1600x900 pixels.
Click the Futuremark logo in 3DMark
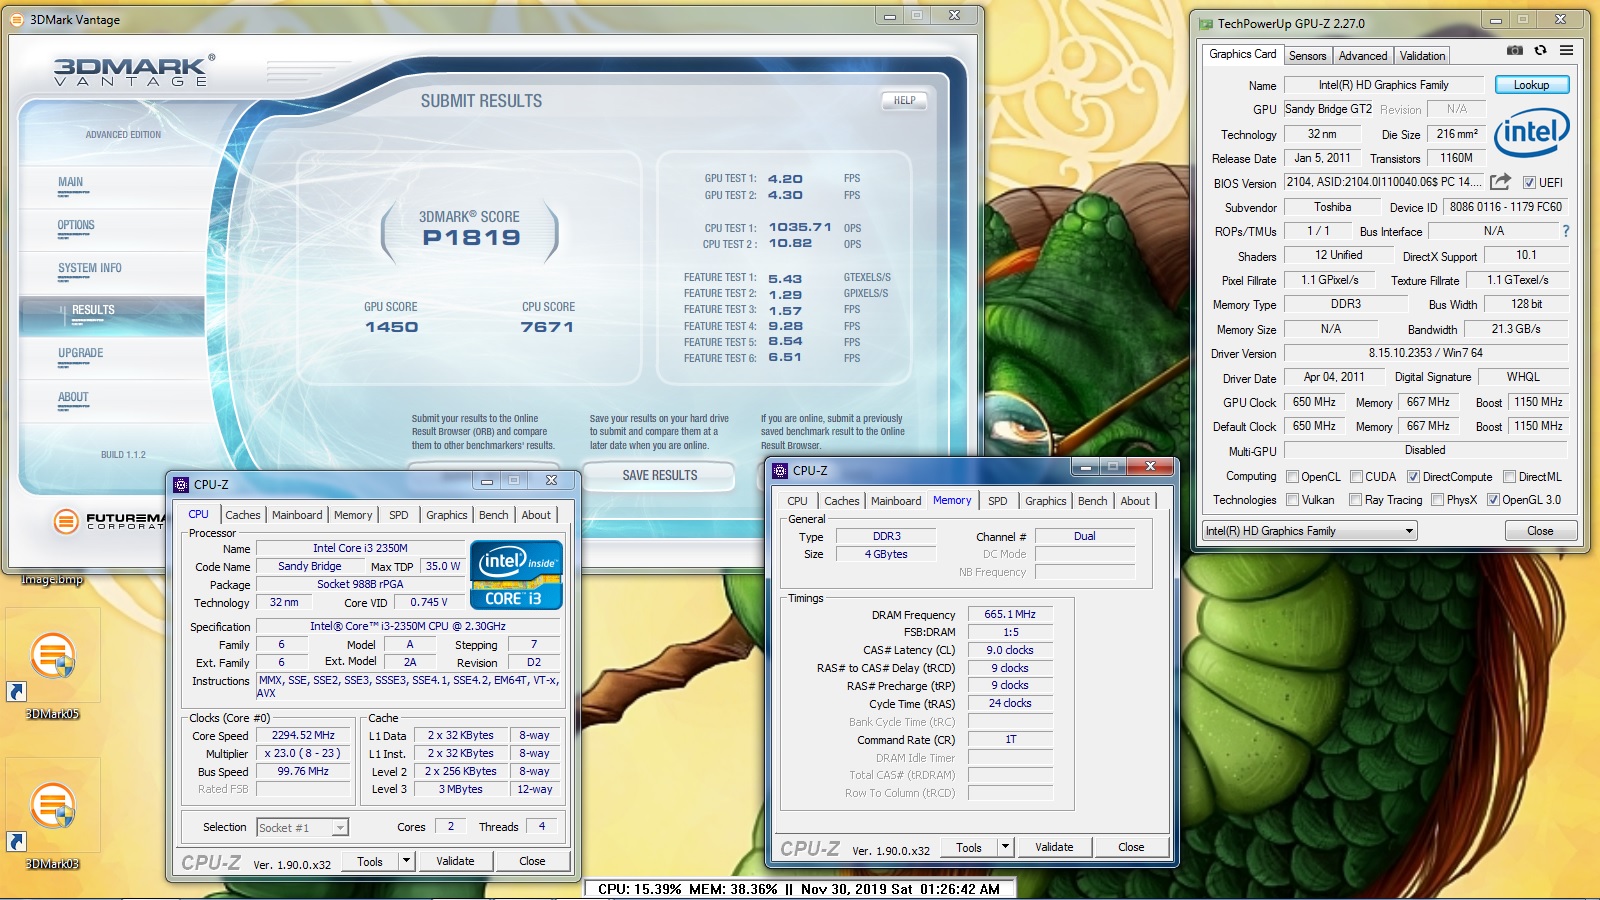(110, 521)
